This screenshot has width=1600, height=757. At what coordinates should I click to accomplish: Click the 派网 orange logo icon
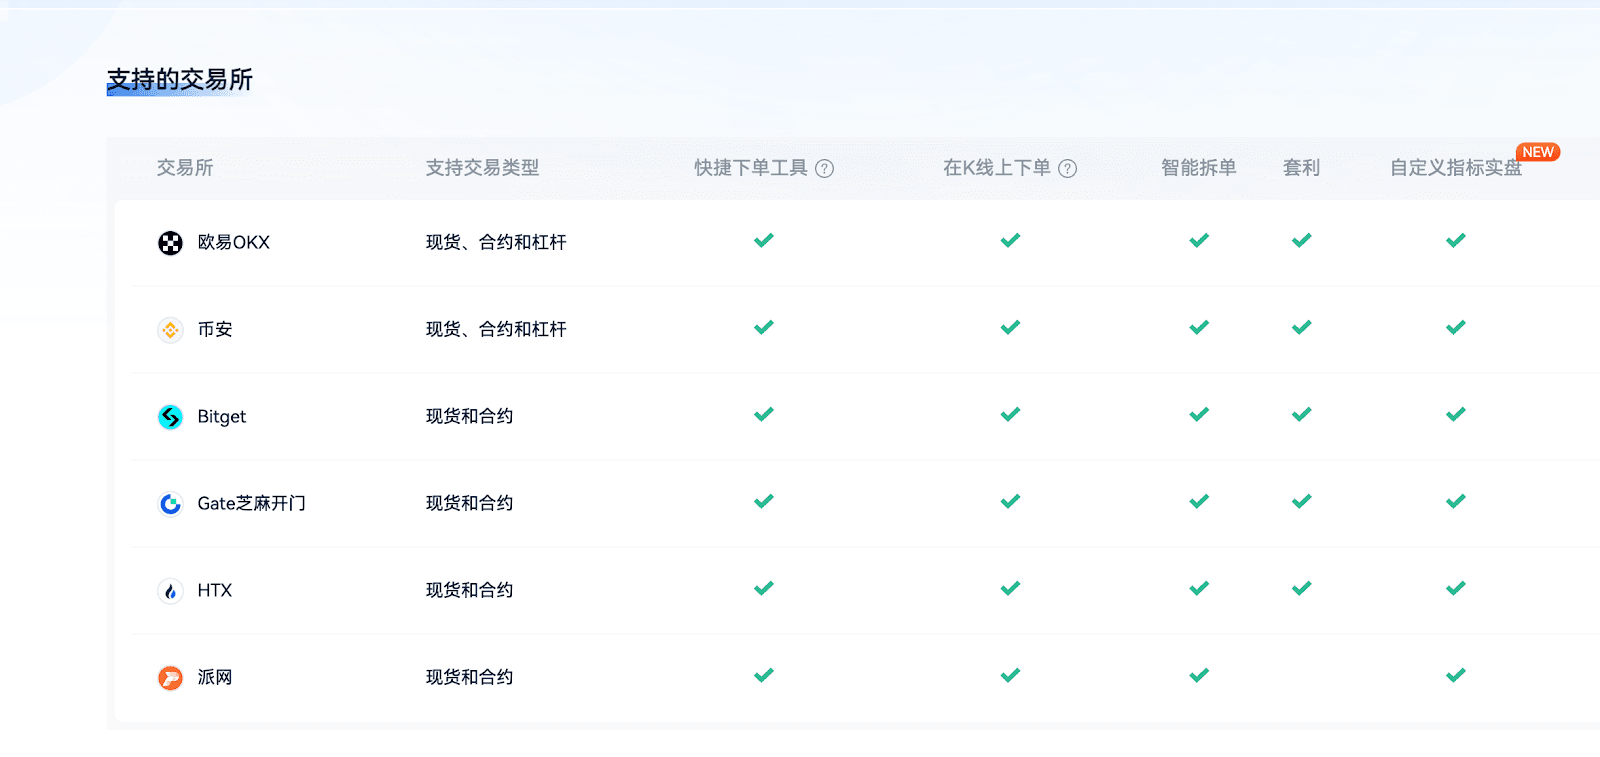pyautogui.click(x=171, y=678)
